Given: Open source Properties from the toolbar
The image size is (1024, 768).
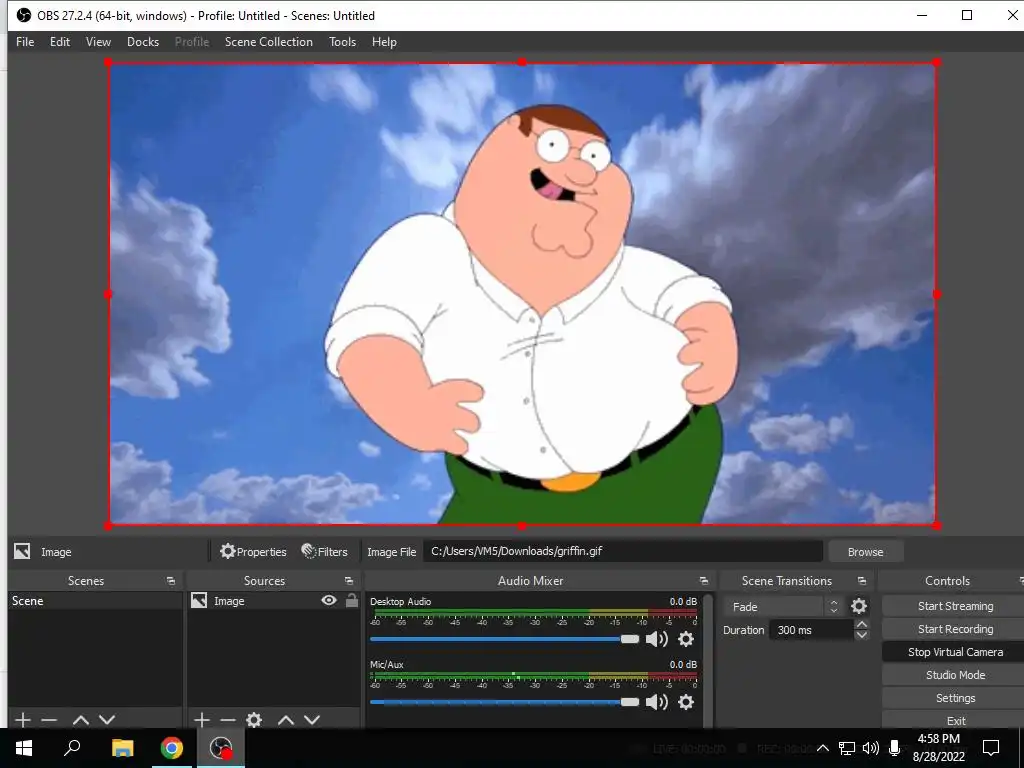Looking at the screenshot, I should (253, 552).
